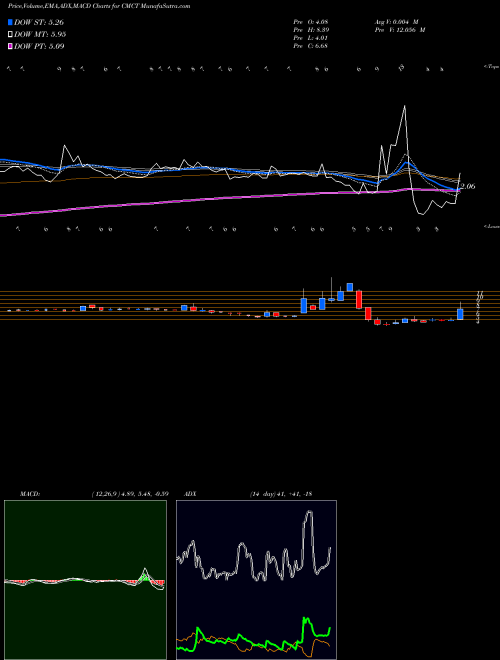The image size is (500, 660).
Task: Open the dark blue ADX chart panel
Action: [x=256, y=580]
